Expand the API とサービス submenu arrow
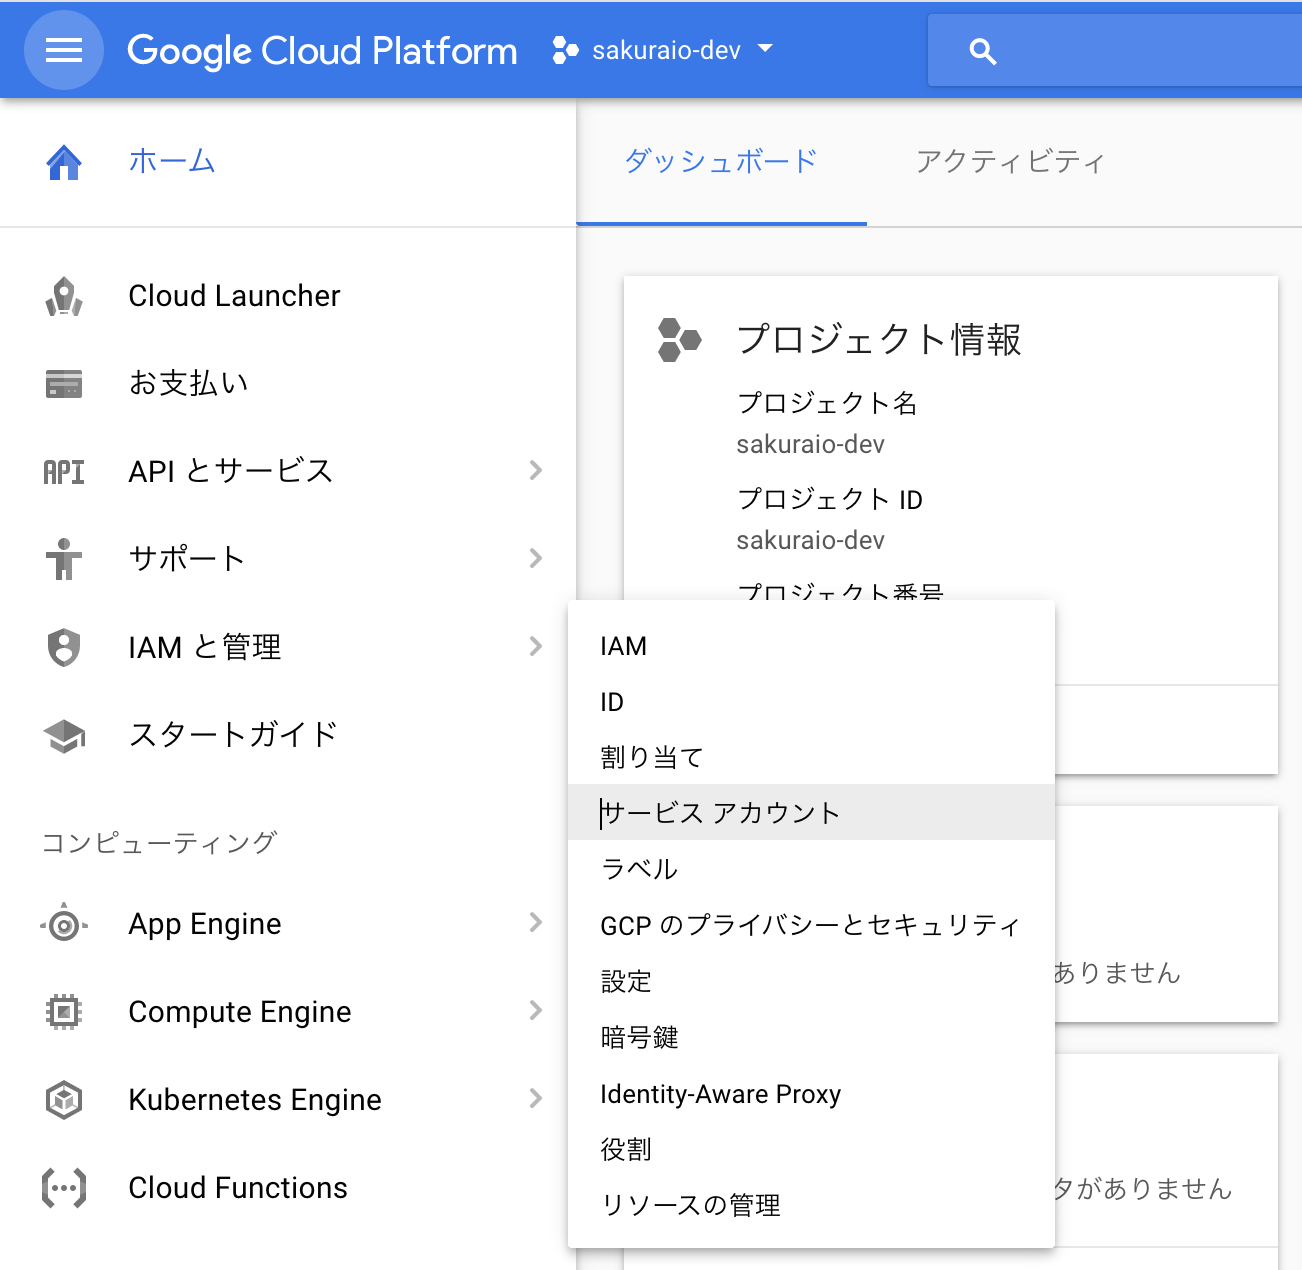Screen dimensions: 1302x1270 click(x=536, y=470)
